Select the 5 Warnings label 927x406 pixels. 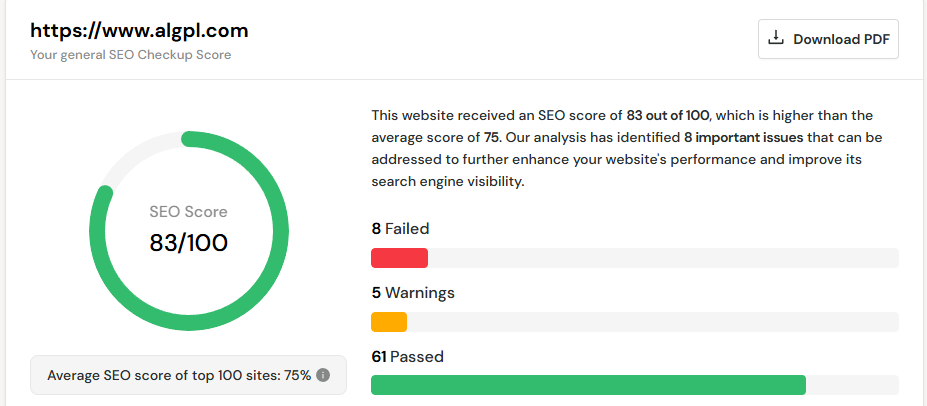(413, 293)
